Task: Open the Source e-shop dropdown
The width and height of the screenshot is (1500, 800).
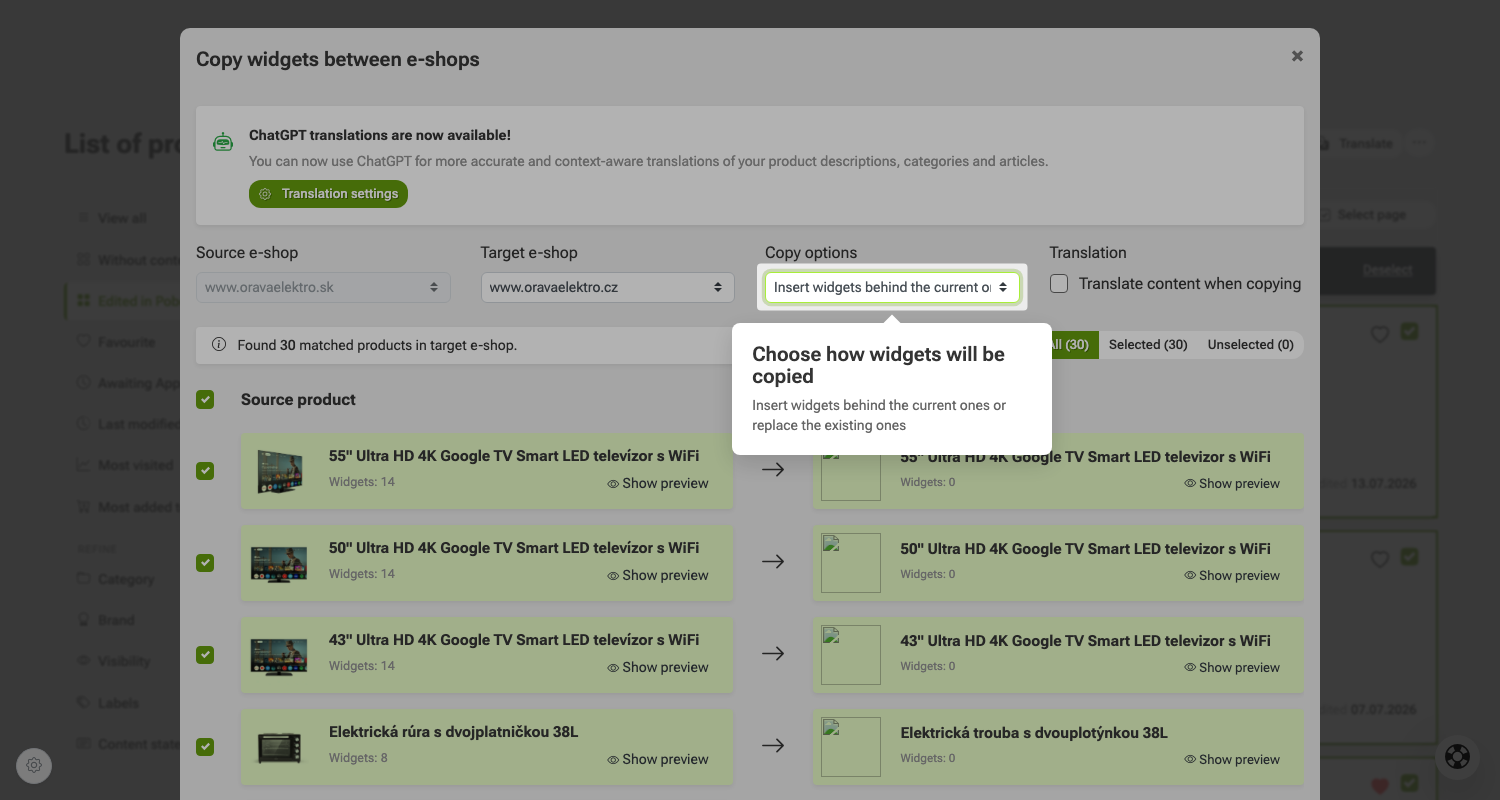Action: pos(323,287)
